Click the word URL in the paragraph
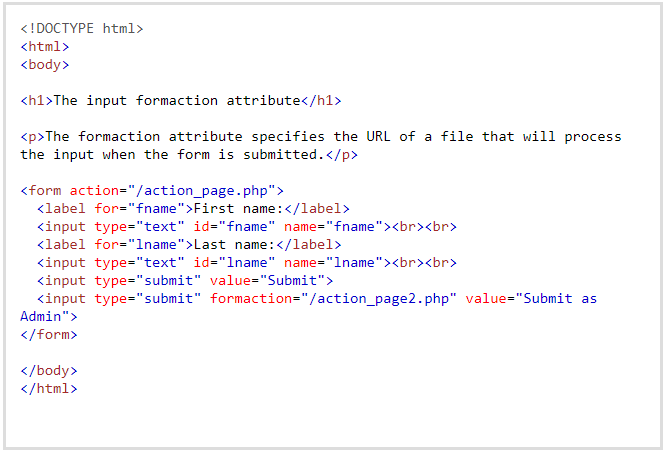 (378, 136)
